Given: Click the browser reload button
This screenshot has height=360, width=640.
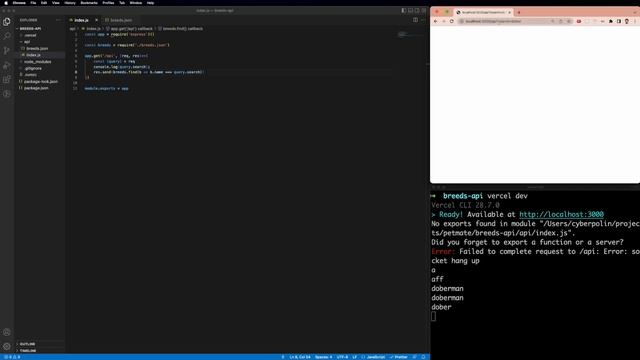Looking at the screenshot, I should (x=452, y=21).
